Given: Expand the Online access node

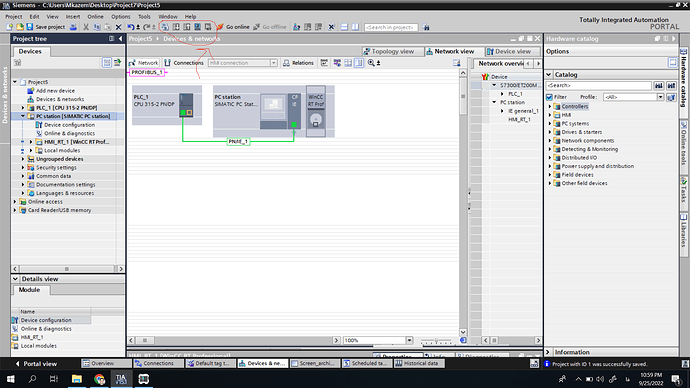Looking at the screenshot, I should click(x=15, y=201).
